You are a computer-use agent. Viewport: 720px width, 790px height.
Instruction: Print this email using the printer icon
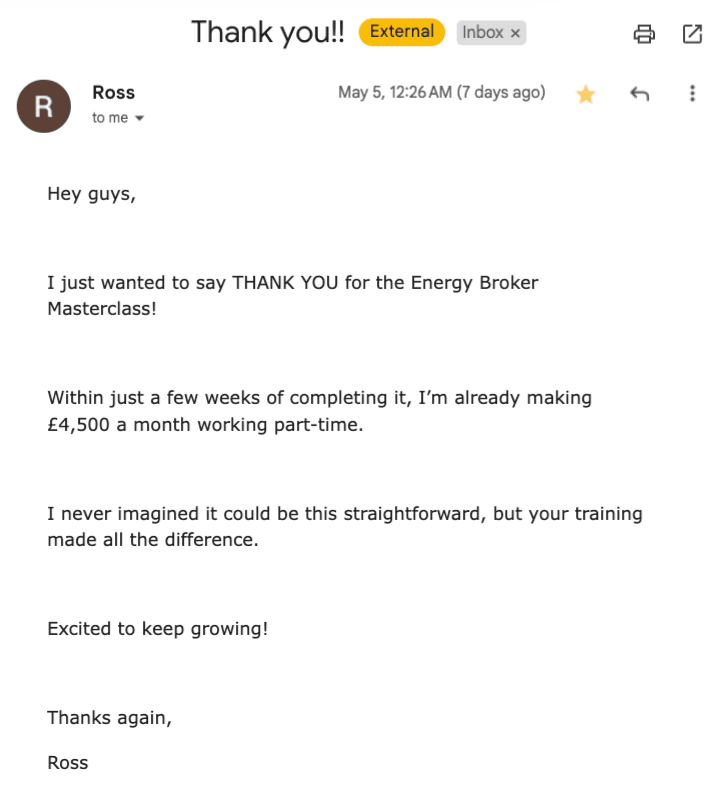pos(645,34)
